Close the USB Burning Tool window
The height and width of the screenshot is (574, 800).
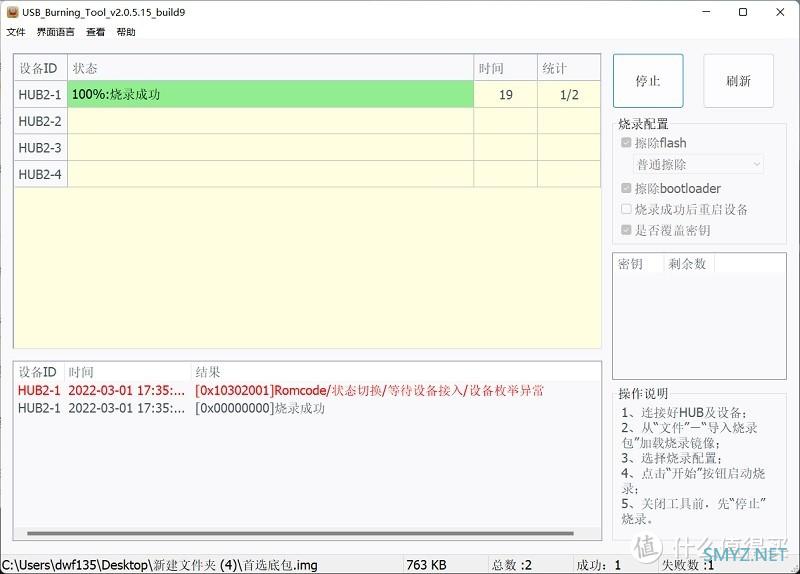(x=780, y=12)
